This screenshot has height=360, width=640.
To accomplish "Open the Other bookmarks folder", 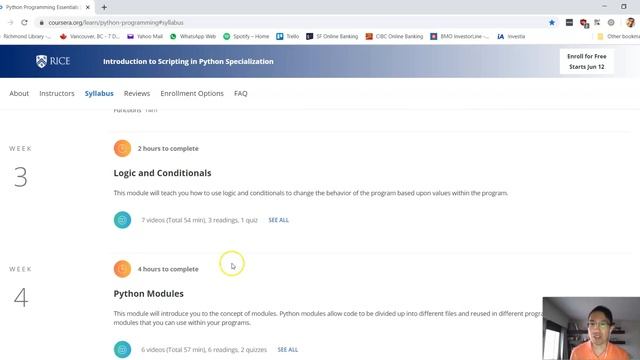I will (618, 36).
